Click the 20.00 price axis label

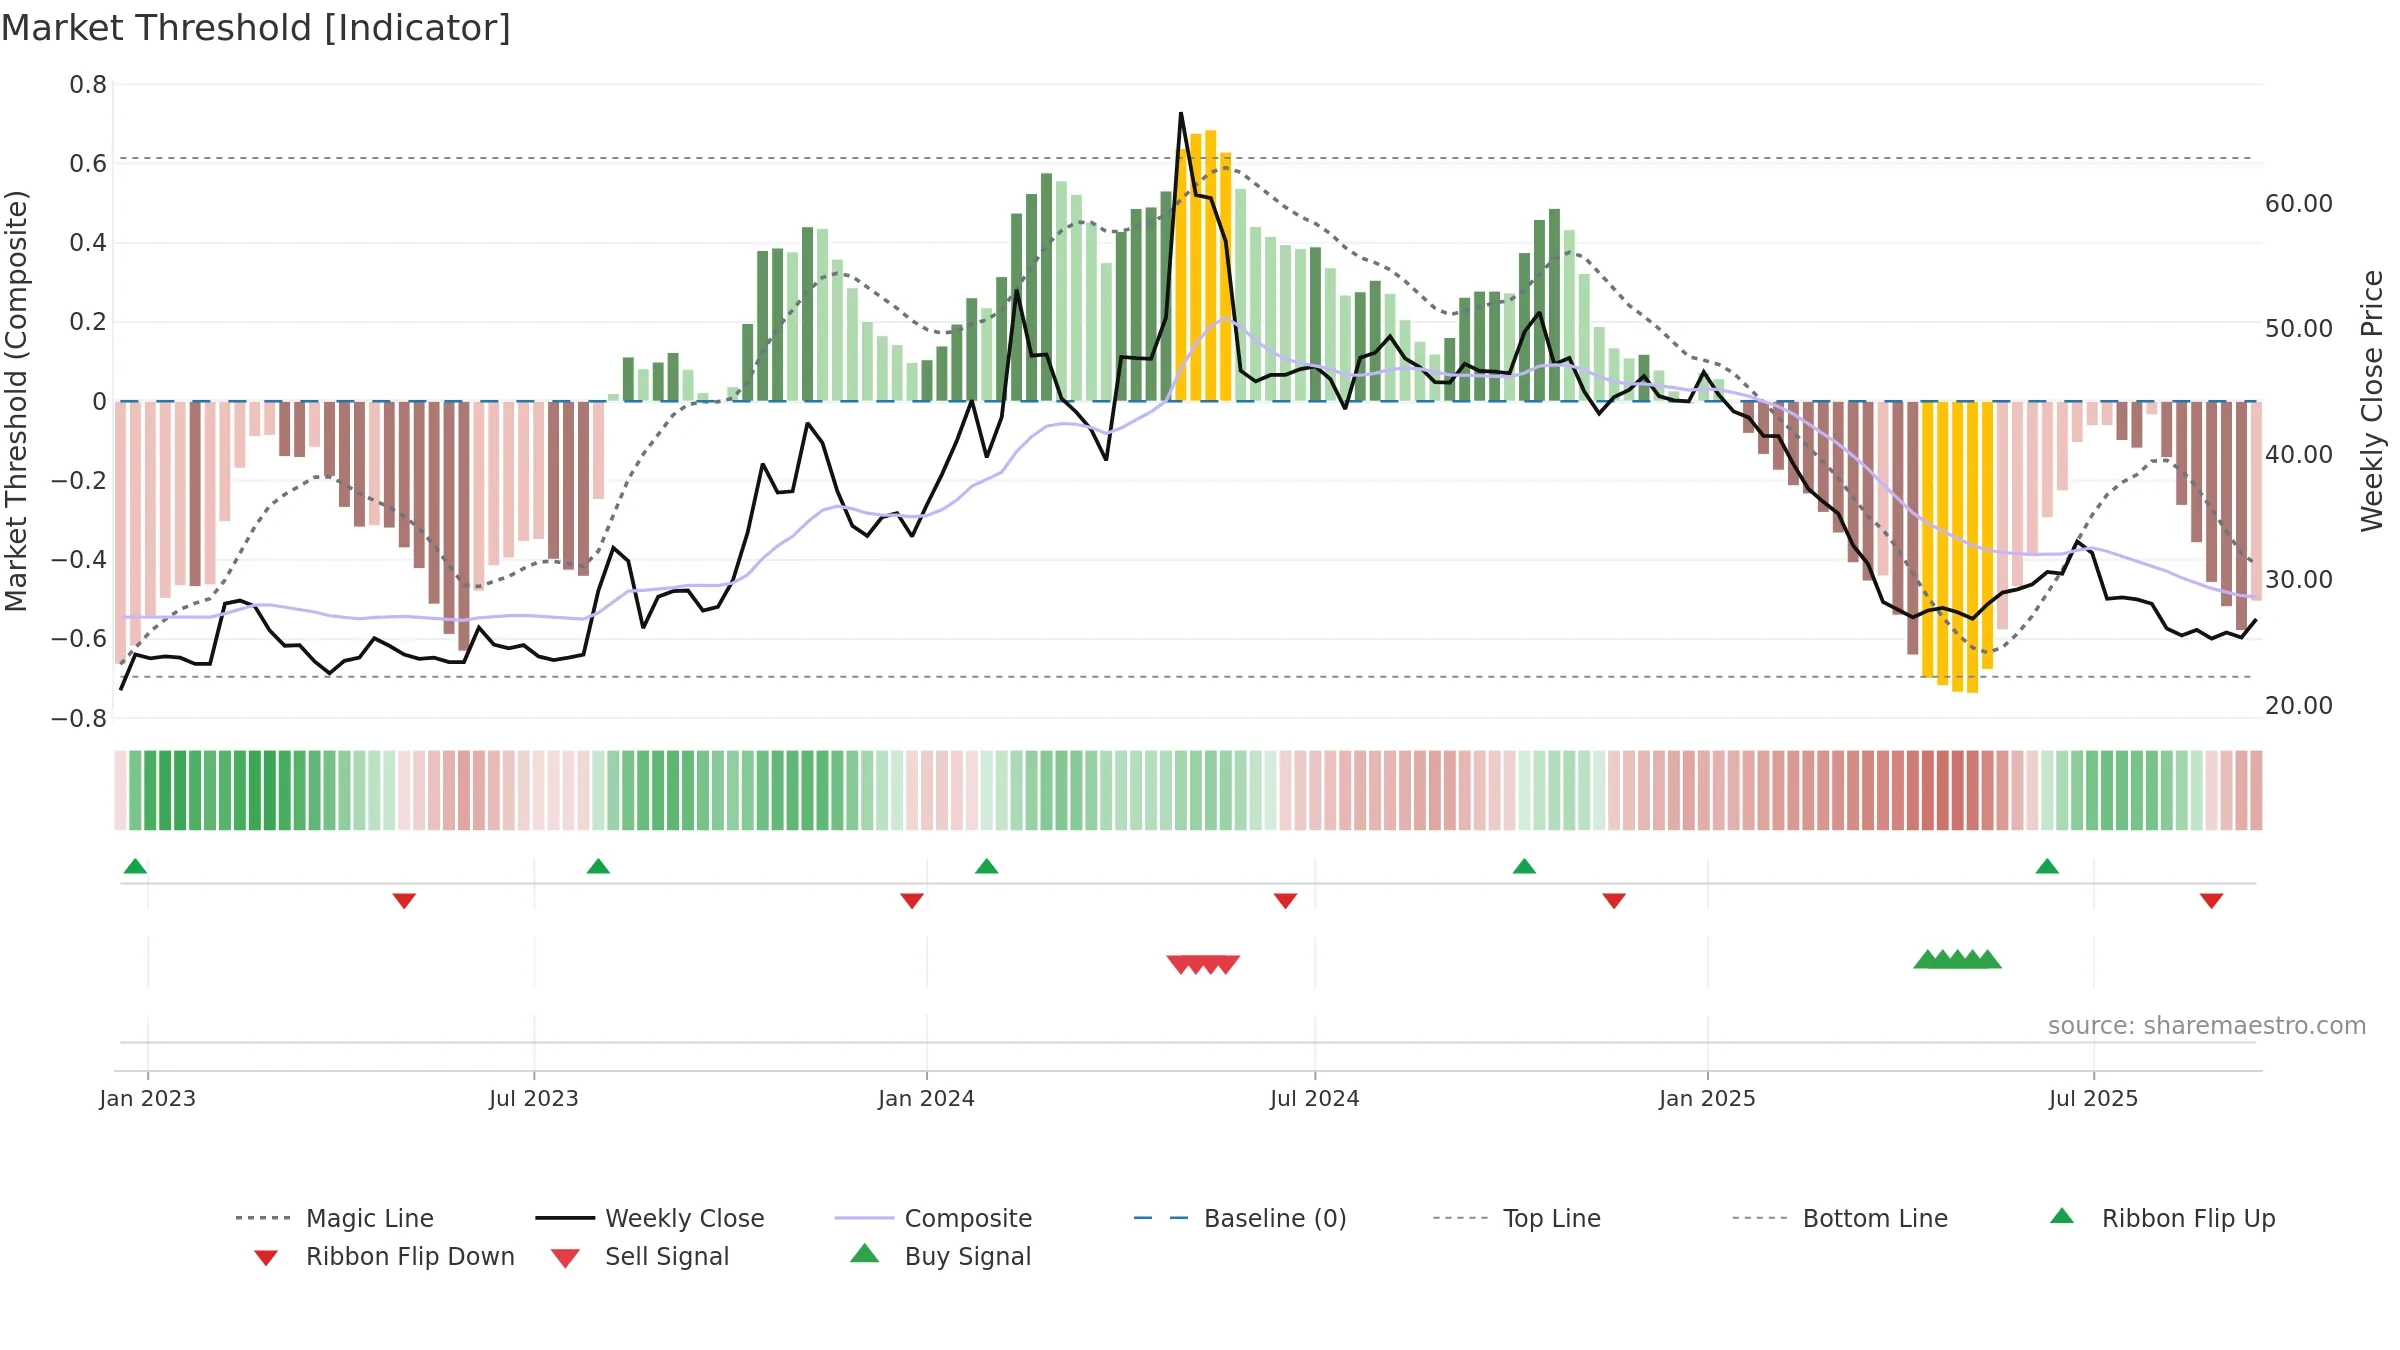coord(2299,706)
